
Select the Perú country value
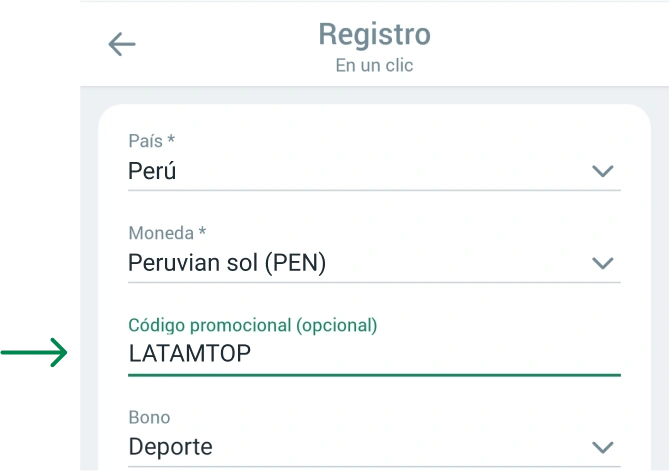152,171
